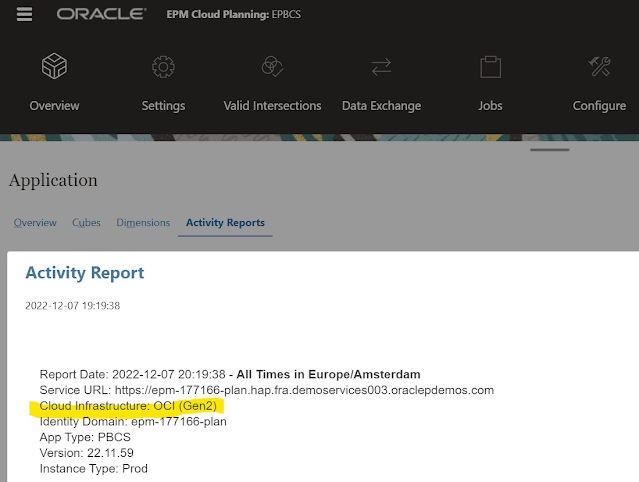Click the collapse handle bar below the card row
The height and width of the screenshot is (482, 639).
tap(549, 150)
